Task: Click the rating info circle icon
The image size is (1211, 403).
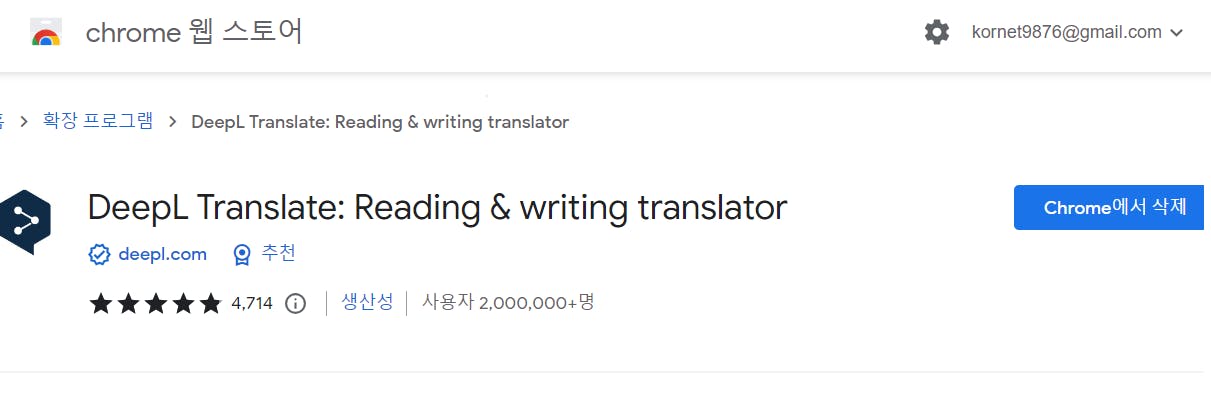Action: tap(295, 303)
